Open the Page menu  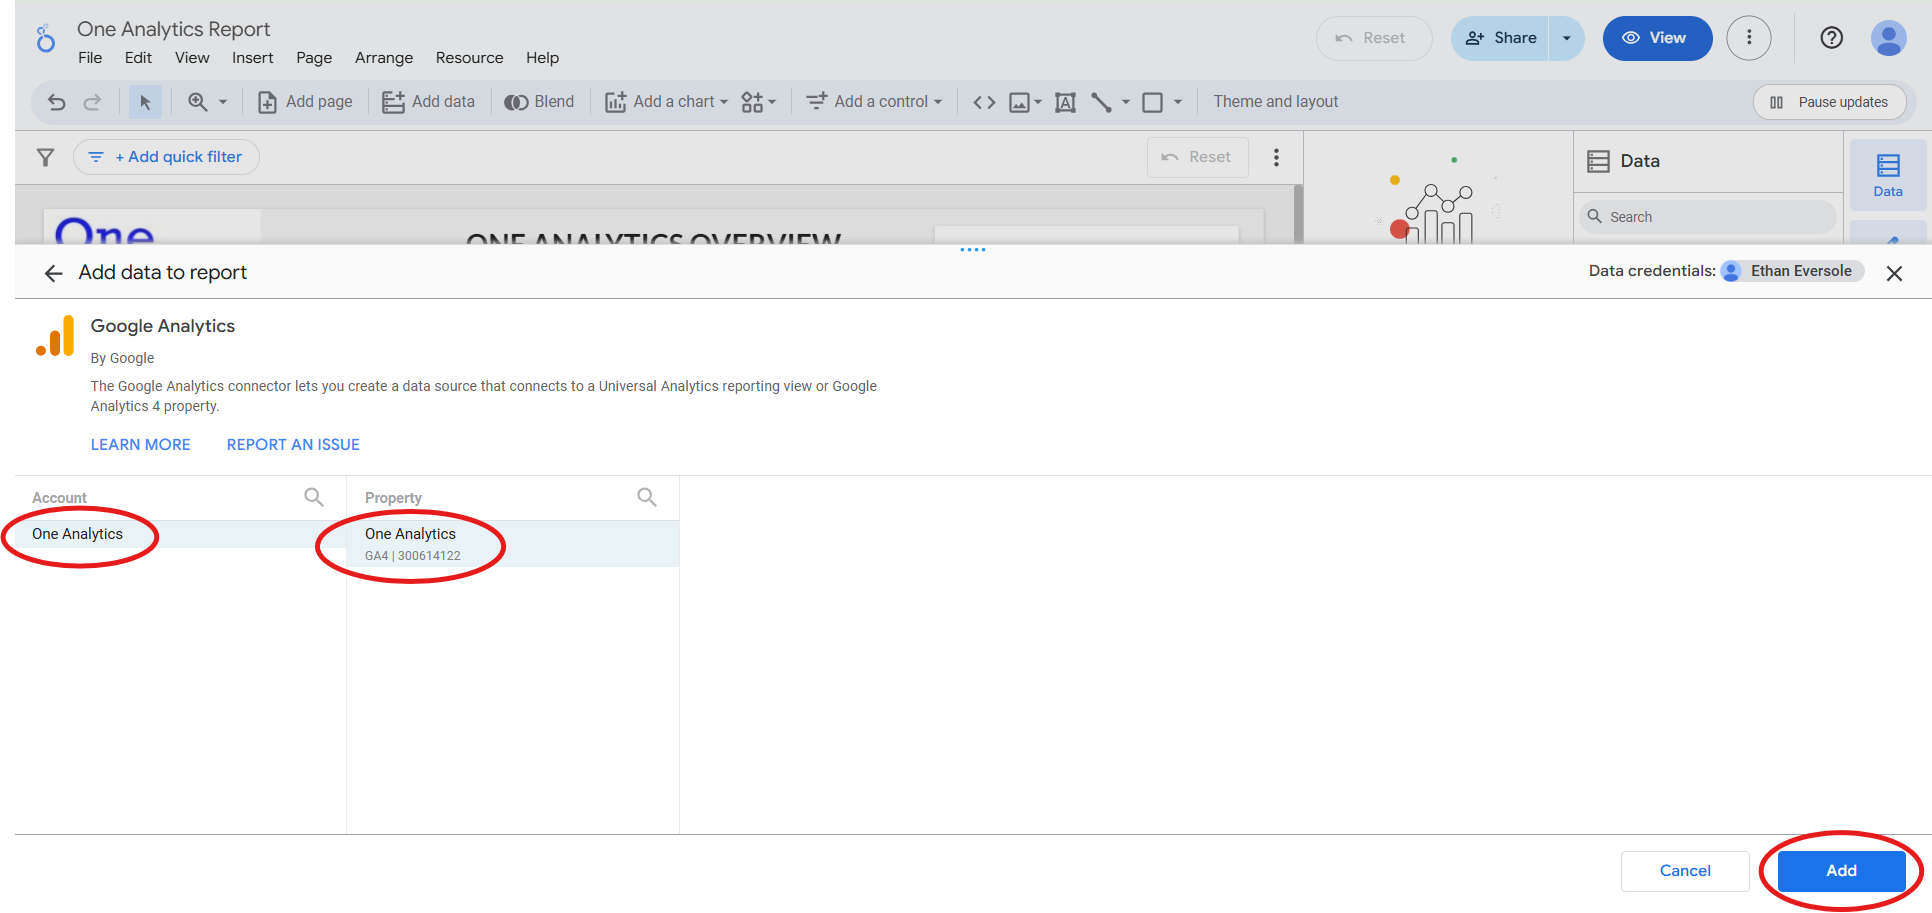click(314, 58)
